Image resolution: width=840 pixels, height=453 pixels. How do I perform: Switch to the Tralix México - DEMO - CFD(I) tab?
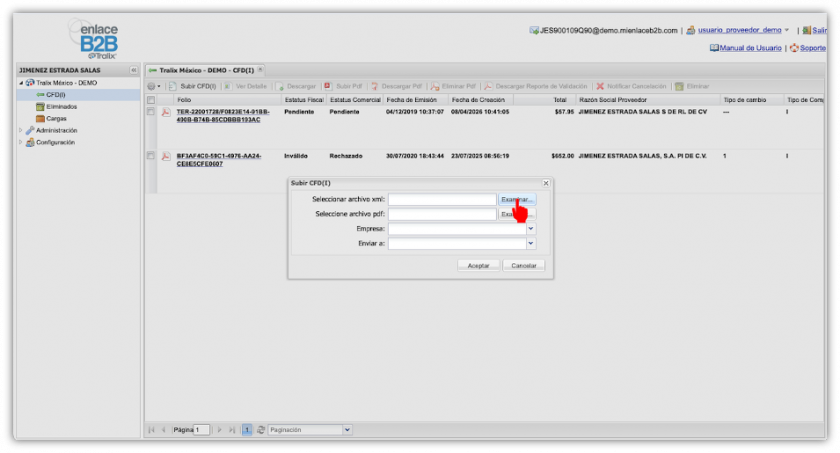tap(205, 70)
